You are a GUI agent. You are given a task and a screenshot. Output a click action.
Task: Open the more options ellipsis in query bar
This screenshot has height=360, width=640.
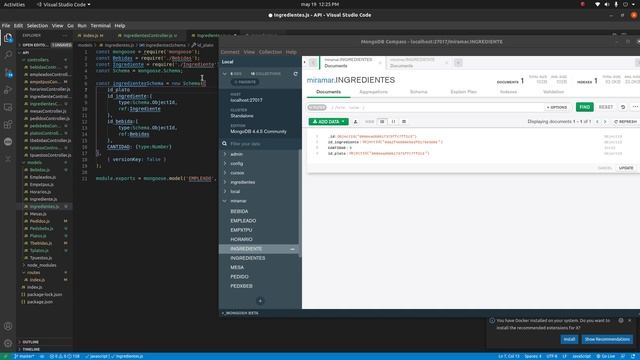[635, 107]
